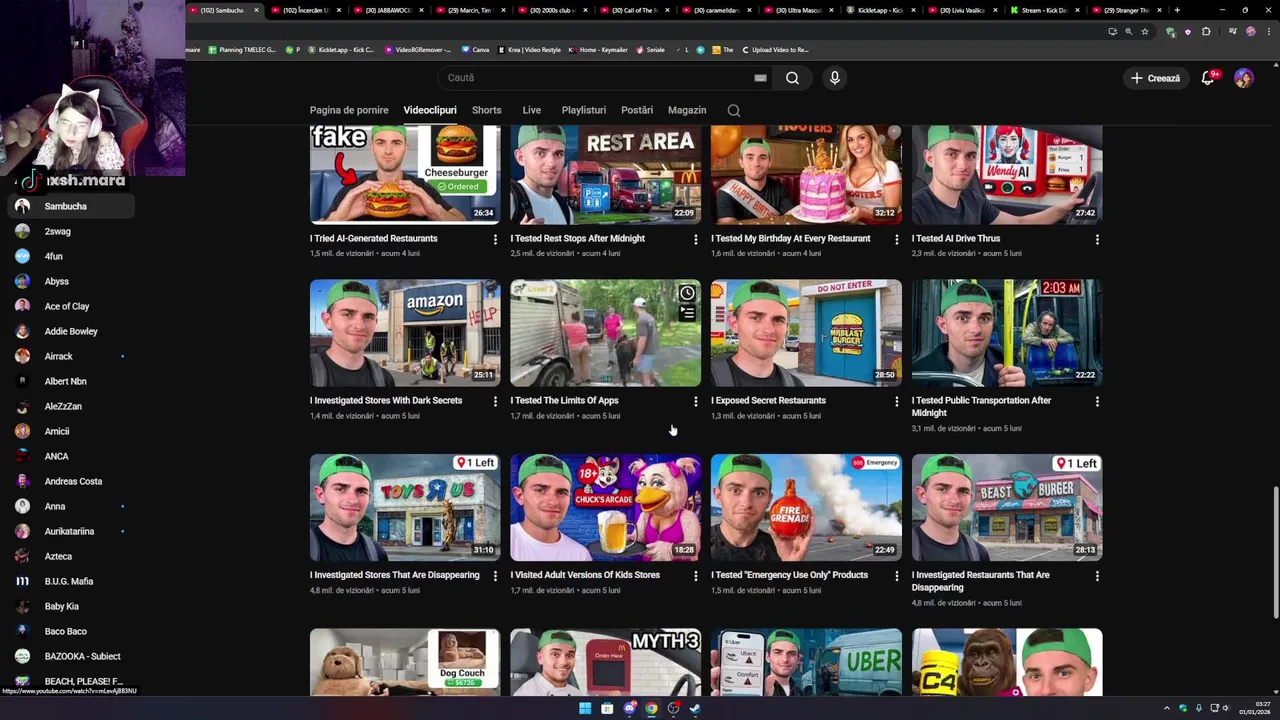Open options for 'I Investigated Stores With Dark Secrets'
Image resolution: width=1280 pixels, height=720 pixels.
(495, 401)
